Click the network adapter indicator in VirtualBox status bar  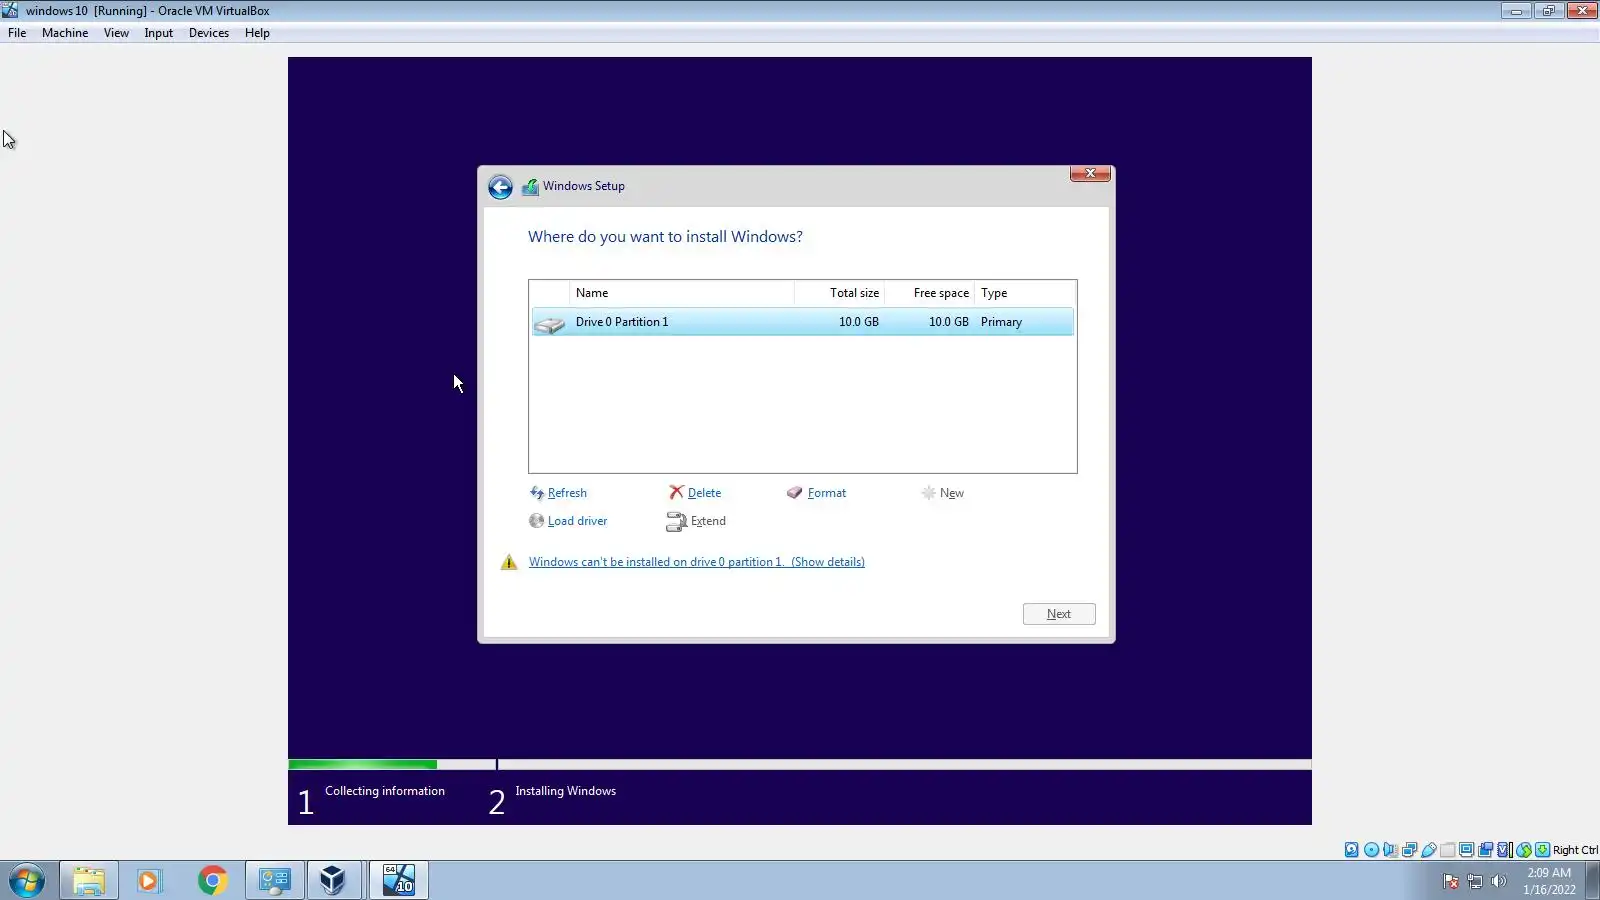click(x=1409, y=850)
